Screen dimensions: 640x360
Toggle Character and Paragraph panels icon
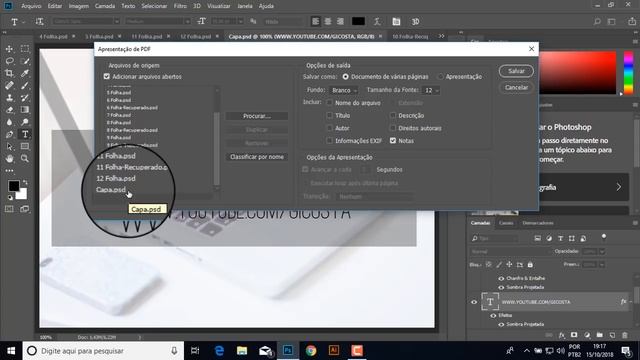tap(396, 22)
